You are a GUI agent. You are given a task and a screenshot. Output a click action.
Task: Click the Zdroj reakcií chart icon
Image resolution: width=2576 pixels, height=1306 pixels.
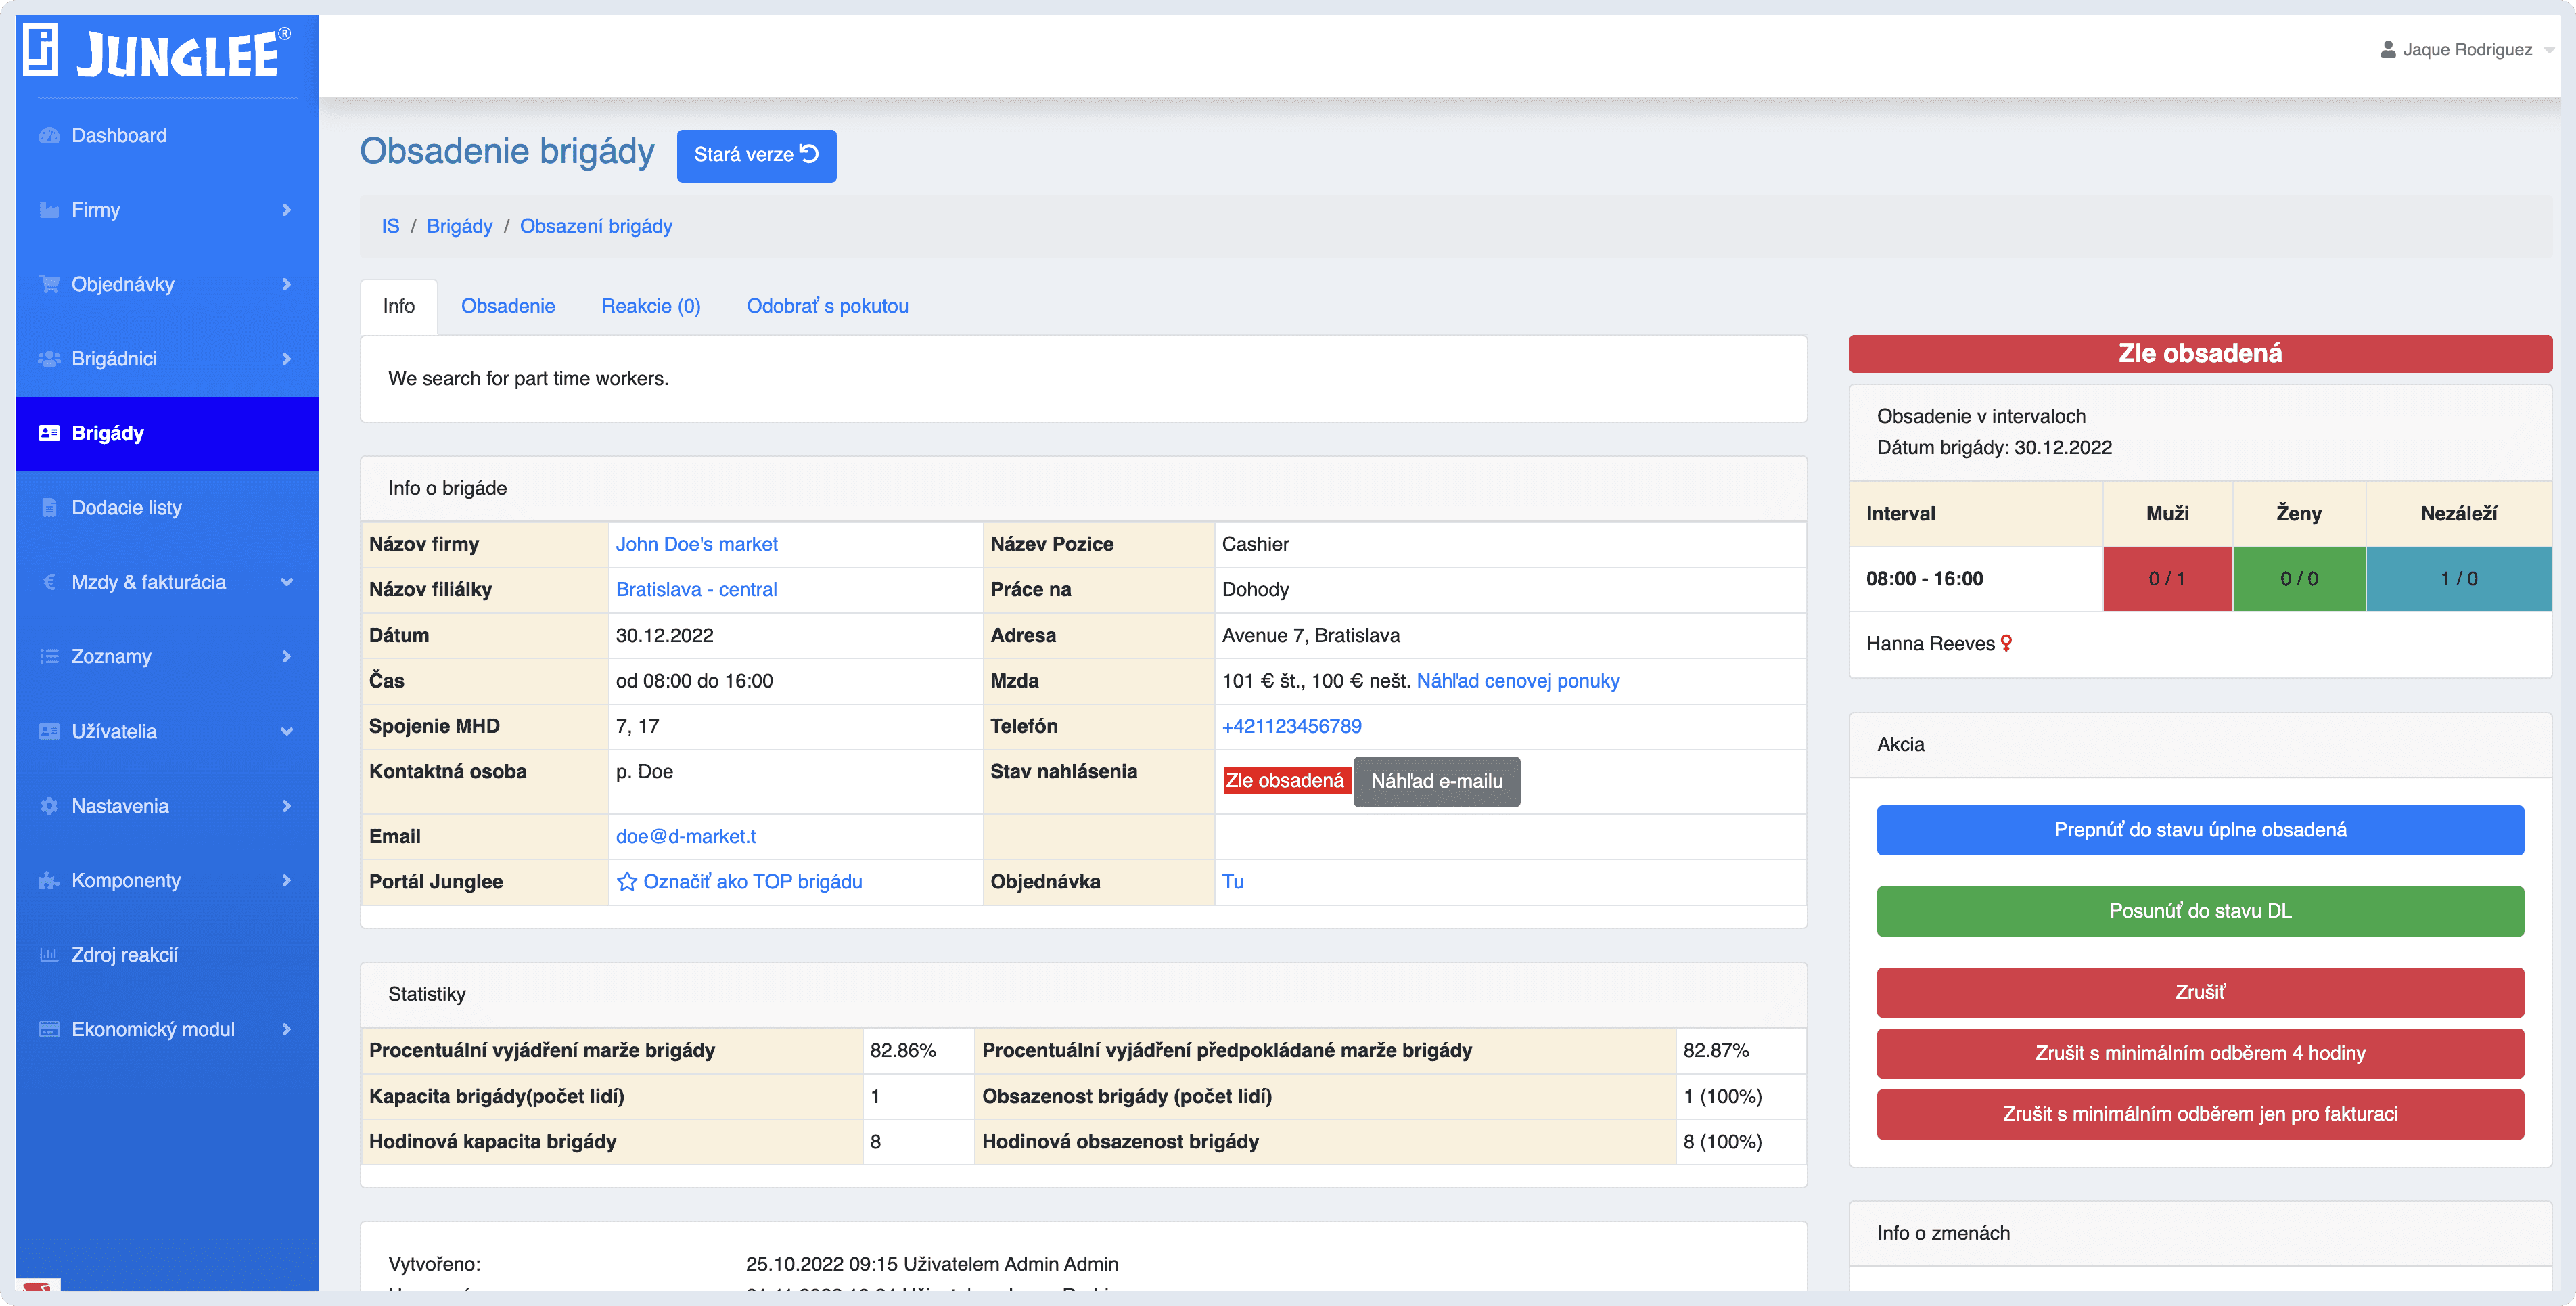(49, 955)
